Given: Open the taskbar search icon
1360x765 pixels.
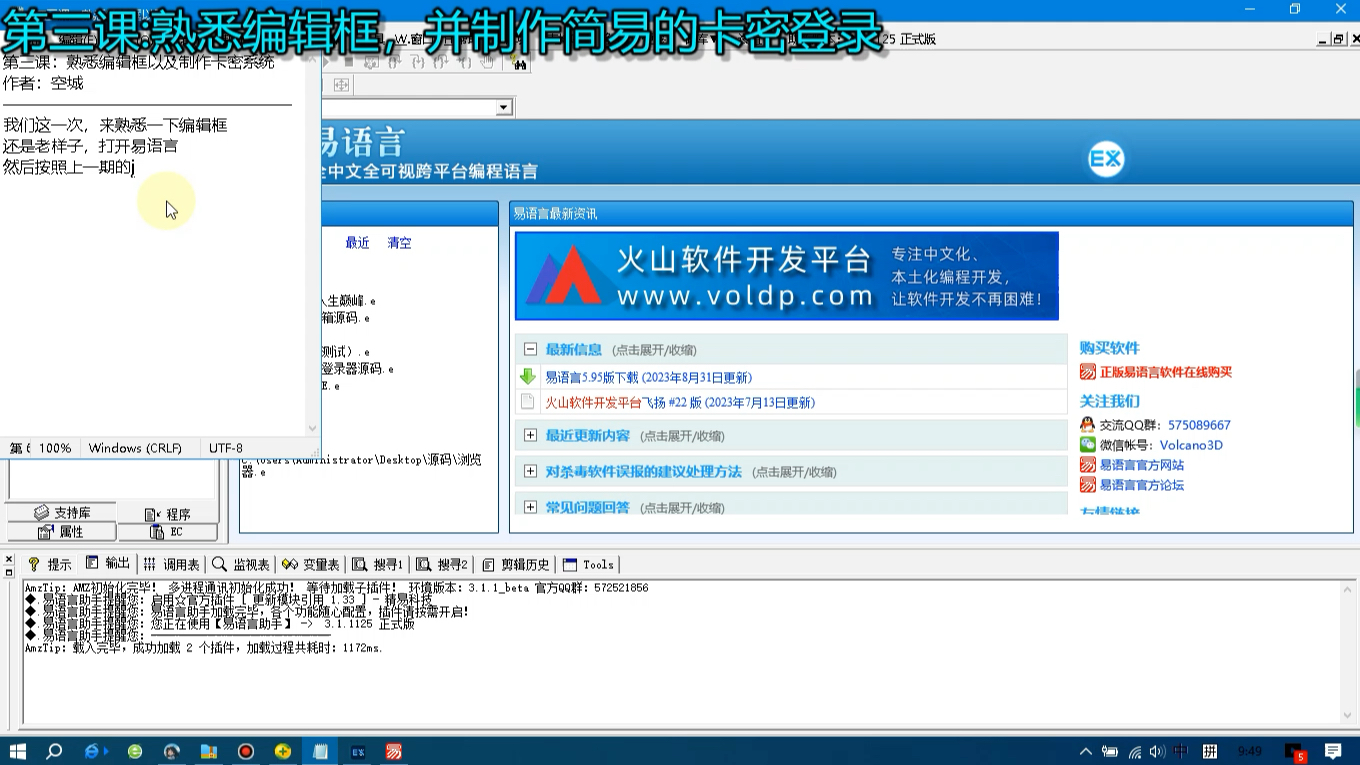Looking at the screenshot, I should click(x=54, y=751).
